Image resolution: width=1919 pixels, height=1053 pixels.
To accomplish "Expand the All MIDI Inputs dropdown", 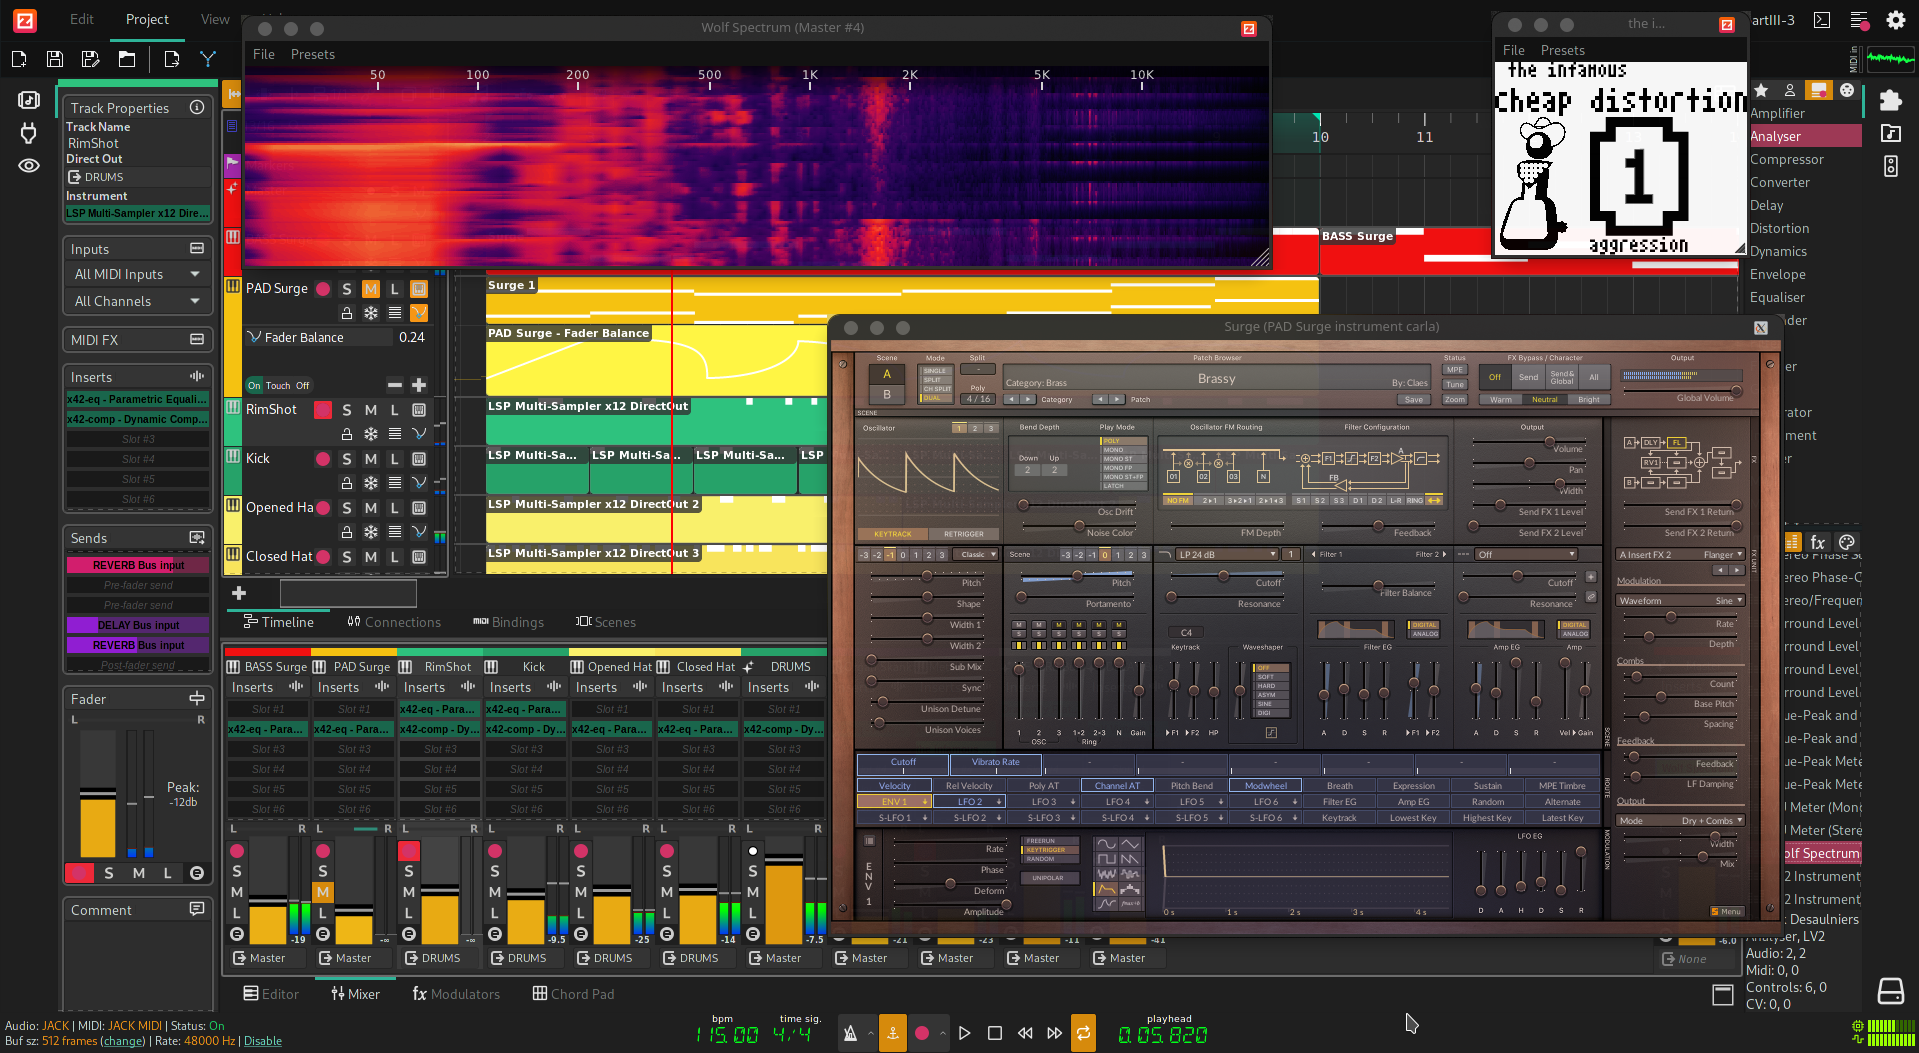I will [136, 274].
